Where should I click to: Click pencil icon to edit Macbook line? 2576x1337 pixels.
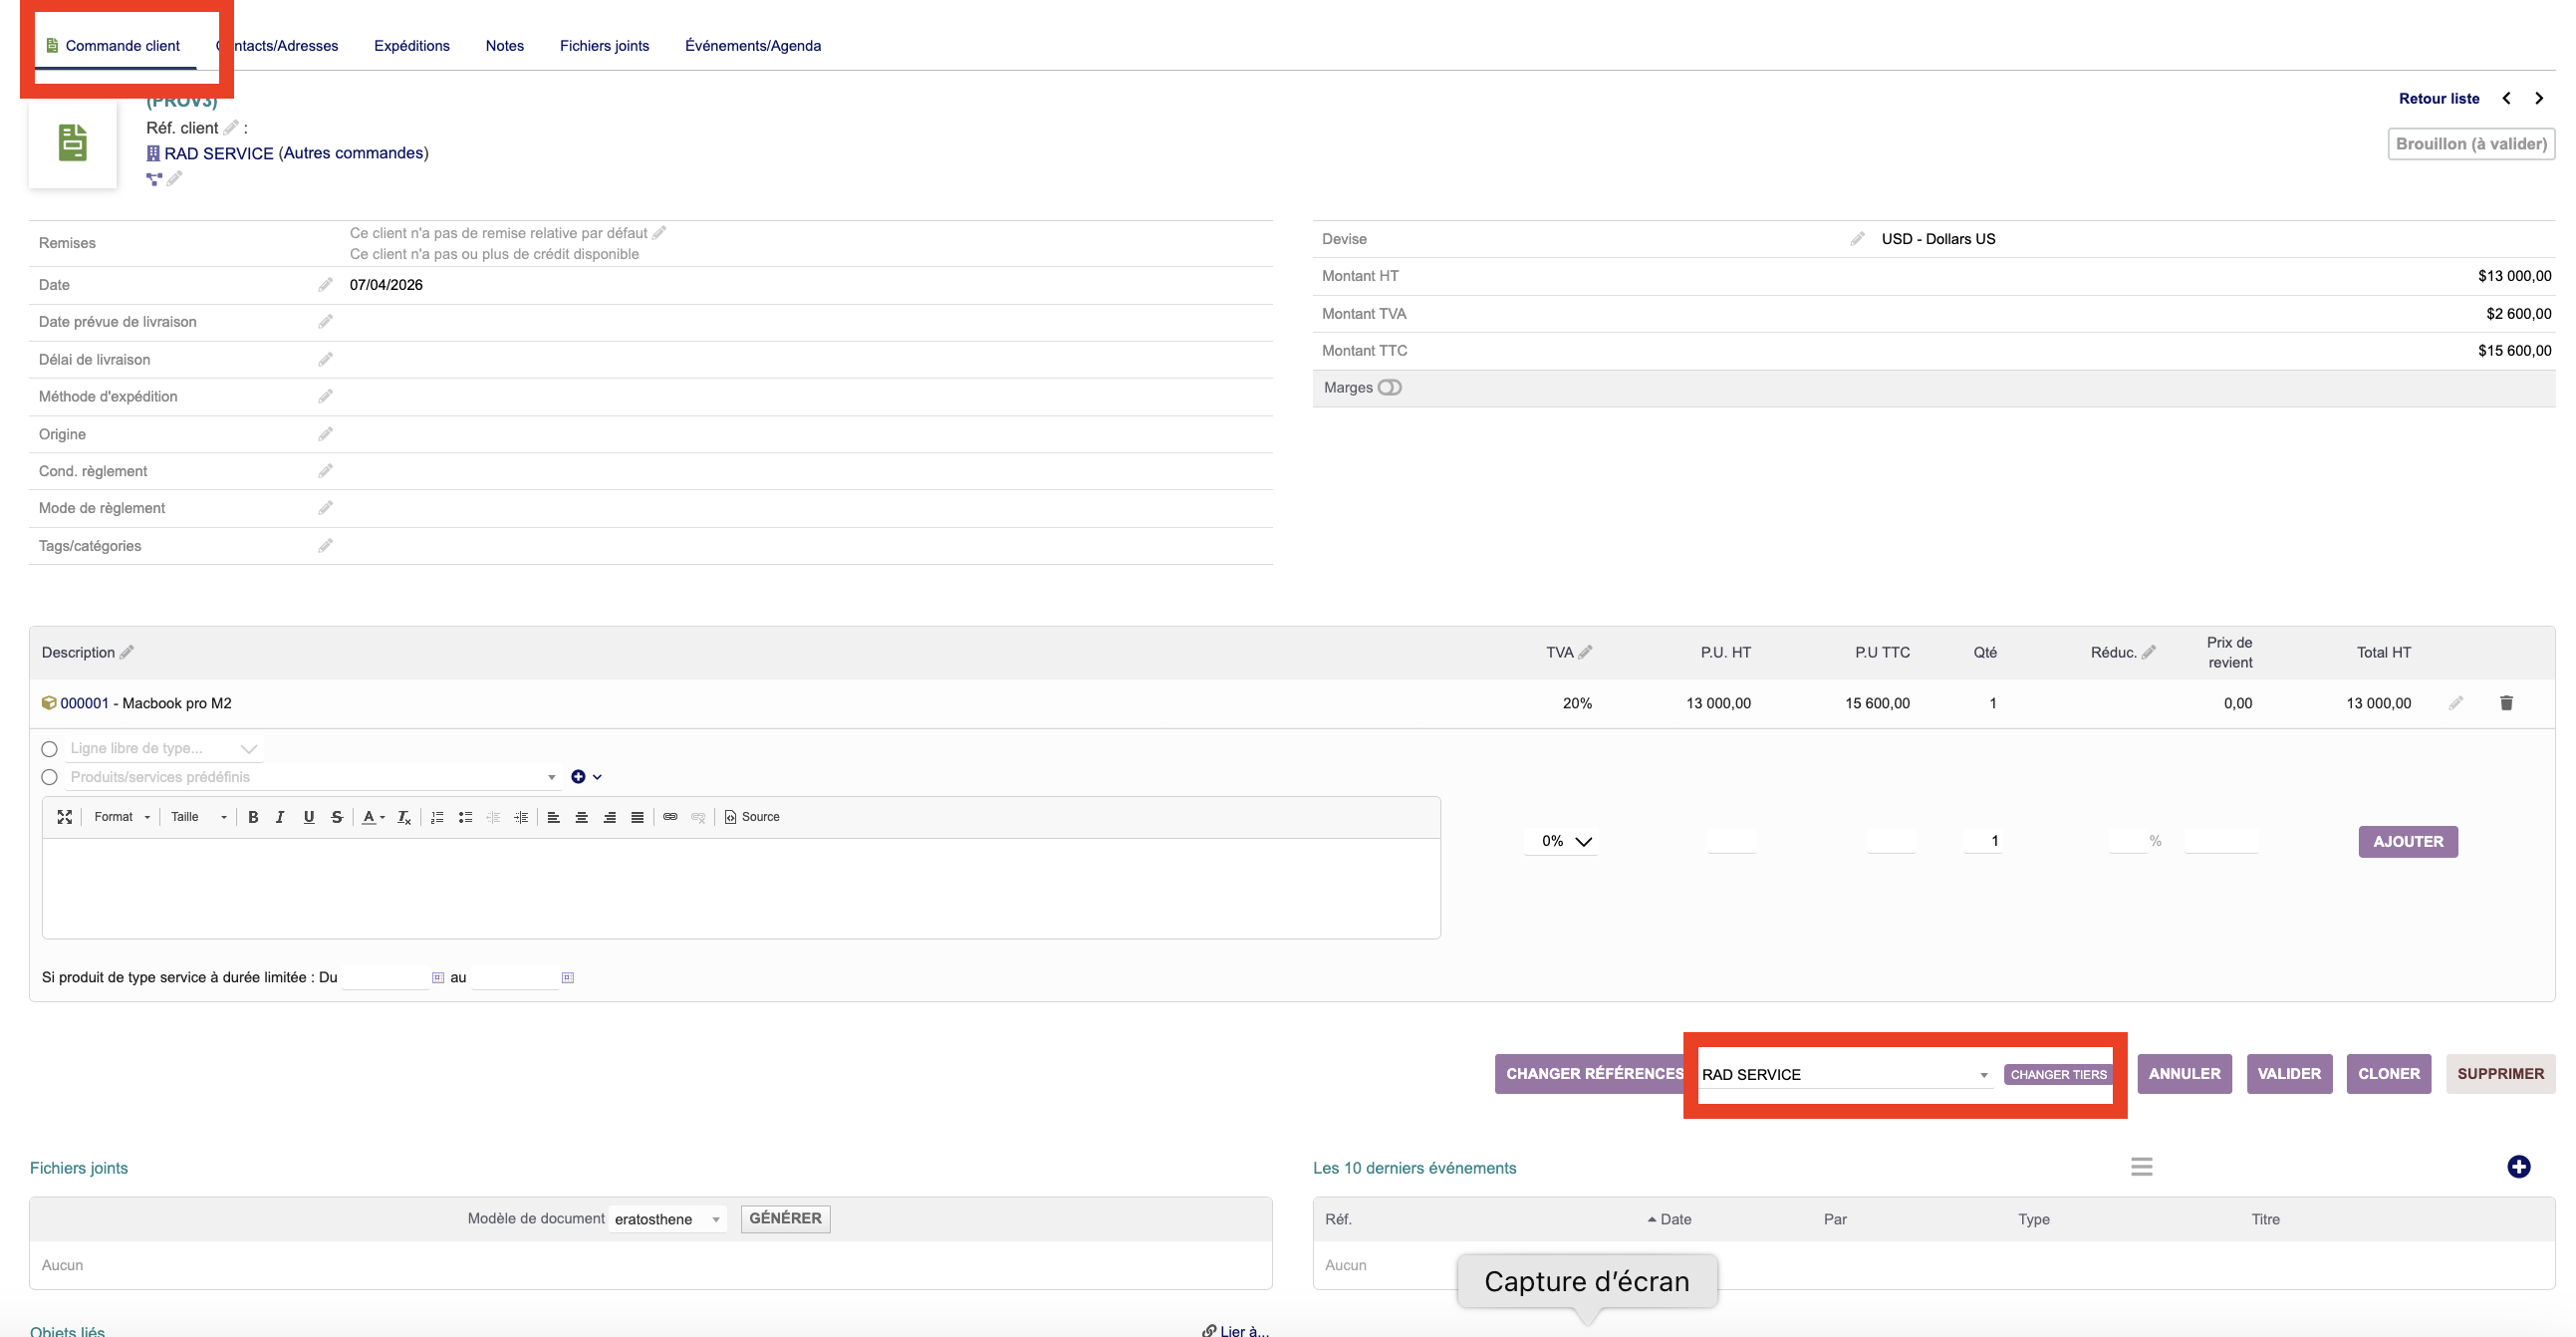tap(2456, 703)
